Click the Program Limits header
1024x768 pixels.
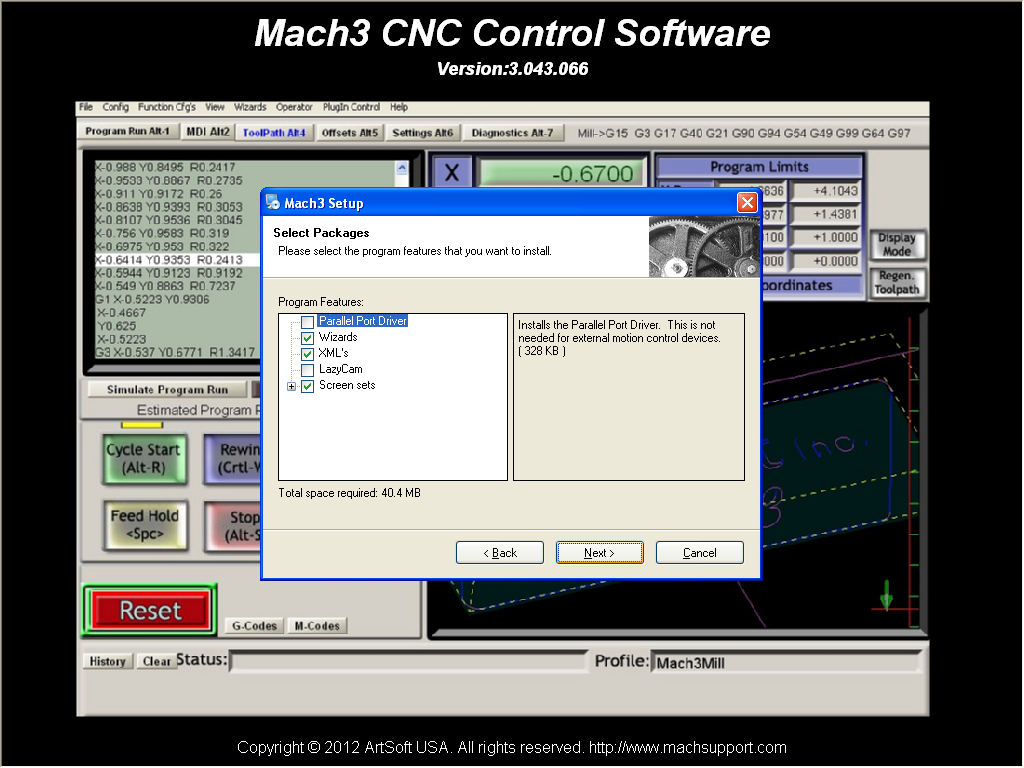tap(759, 167)
